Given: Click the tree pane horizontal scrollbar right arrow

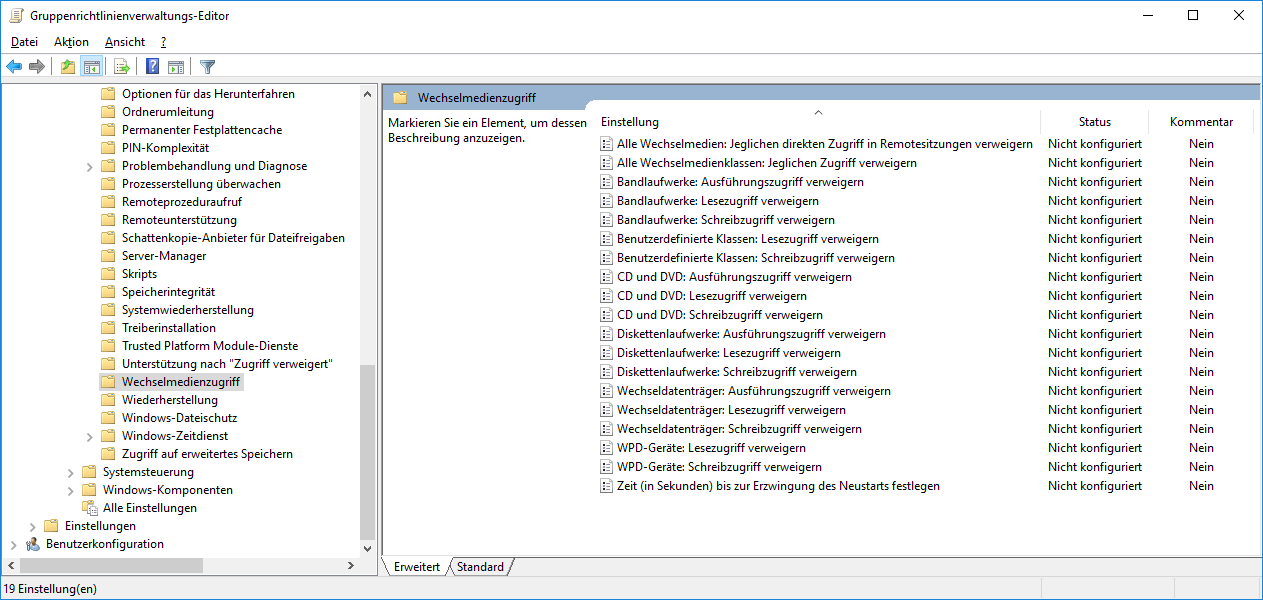Looking at the screenshot, I should point(351,566).
